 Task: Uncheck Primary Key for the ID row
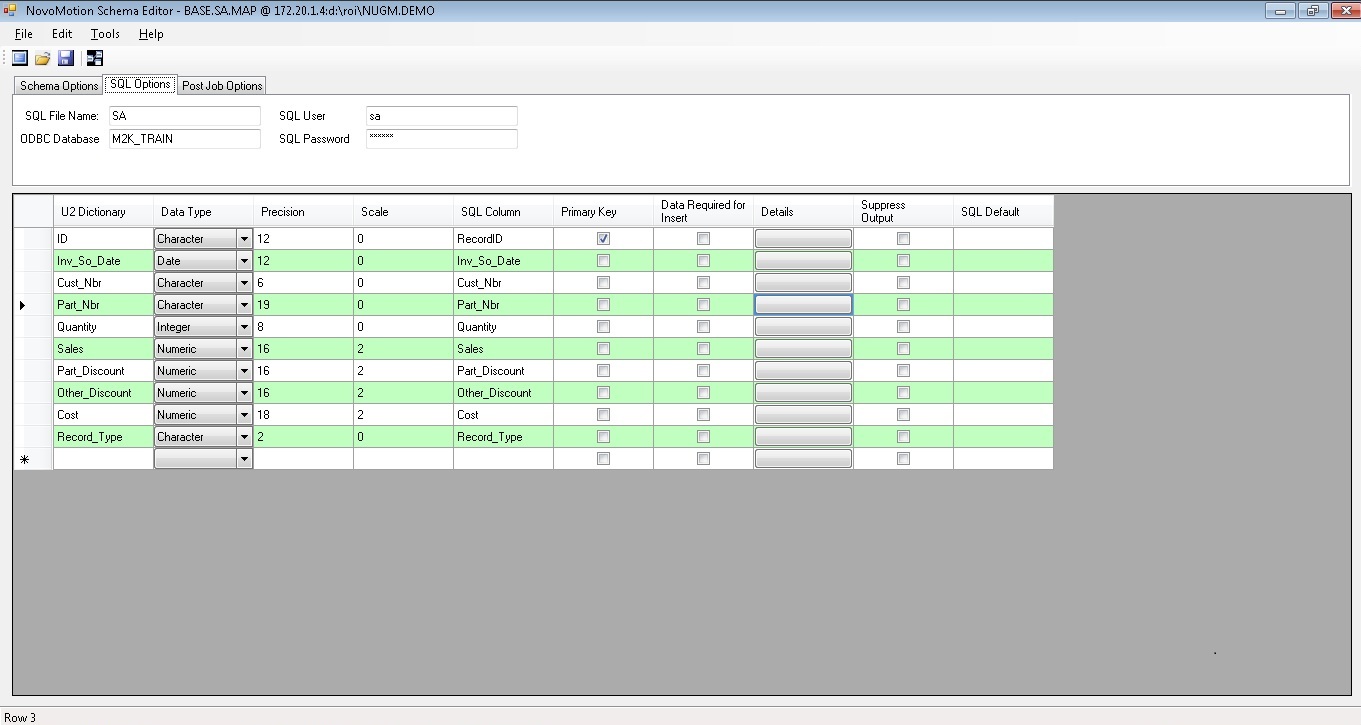point(603,239)
